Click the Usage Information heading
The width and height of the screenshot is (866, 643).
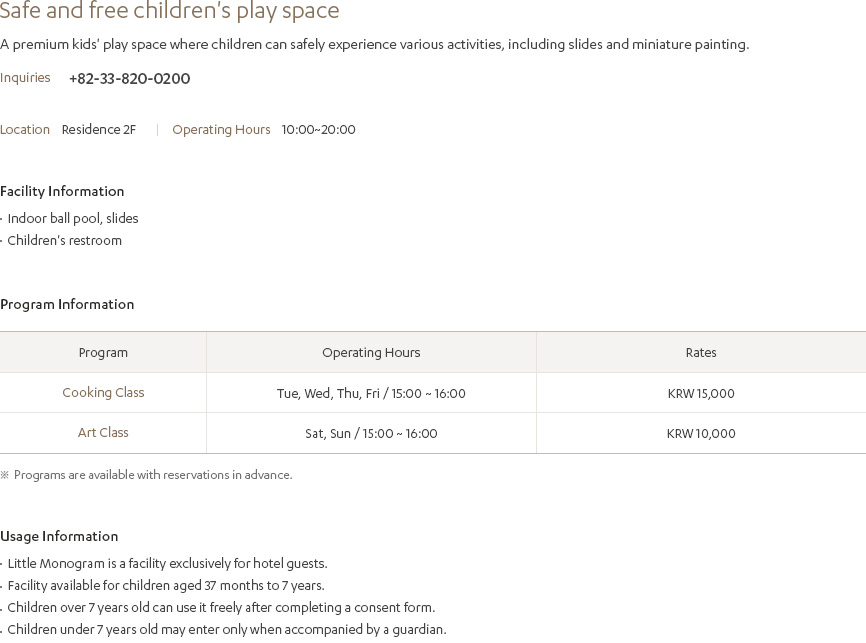point(59,536)
